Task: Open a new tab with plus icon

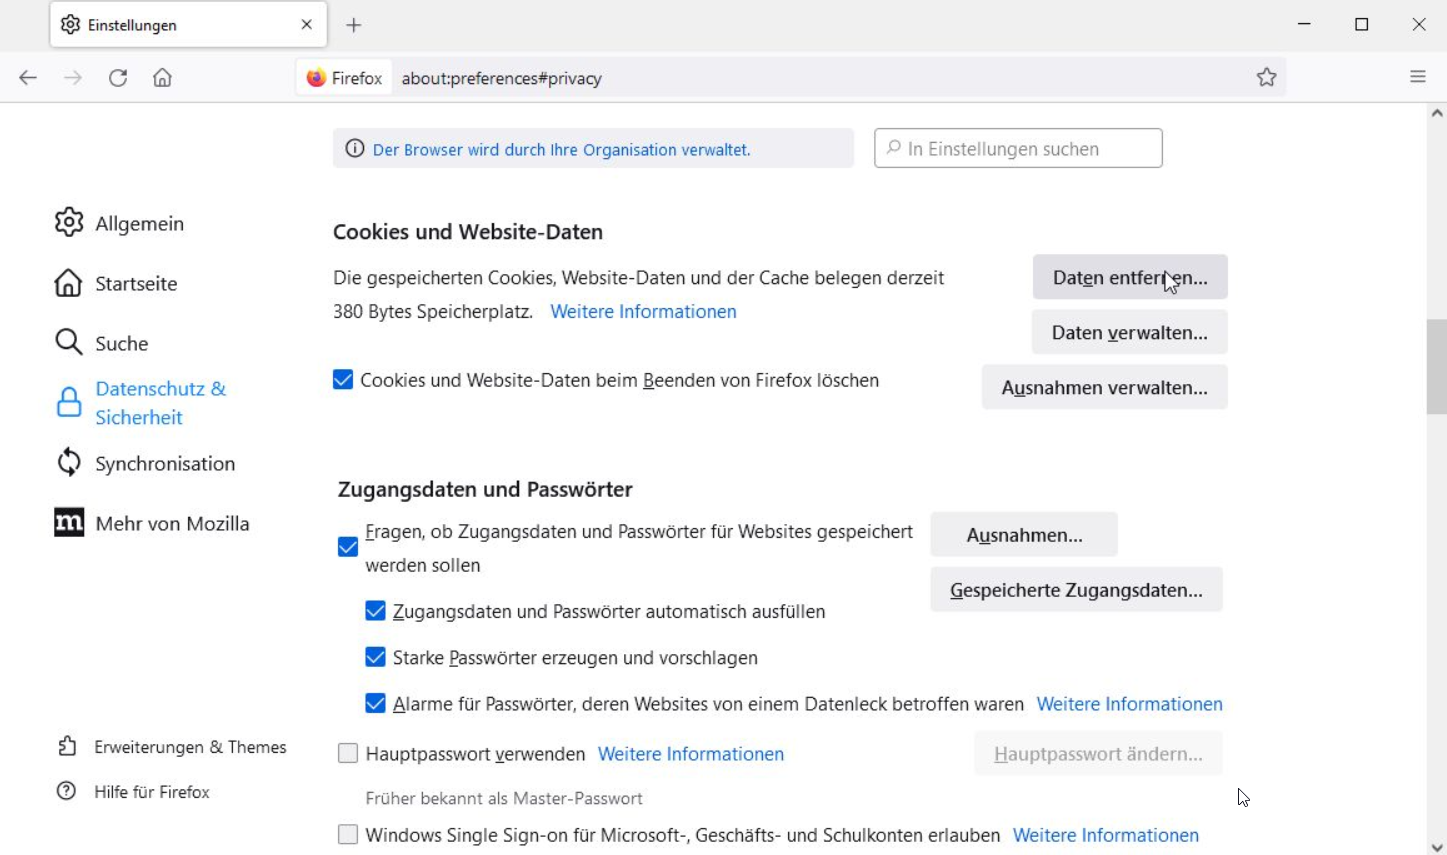Action: (x=354, y=25)
